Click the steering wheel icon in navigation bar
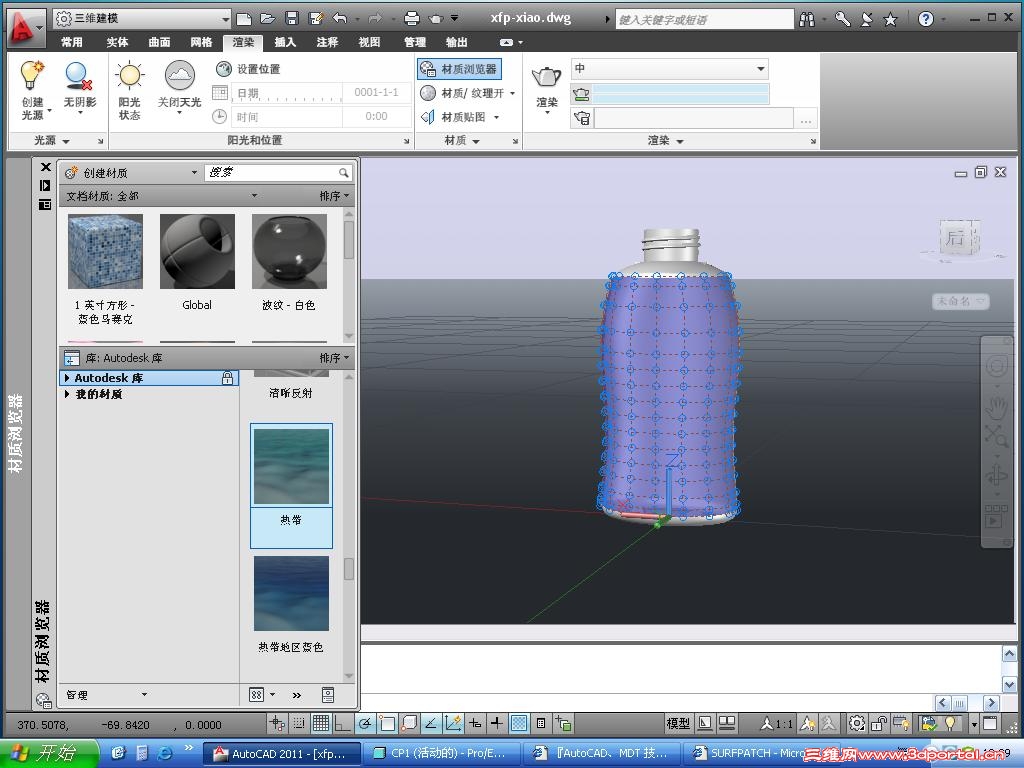This screenshot has width=1024, height=768. coord(997,365)
